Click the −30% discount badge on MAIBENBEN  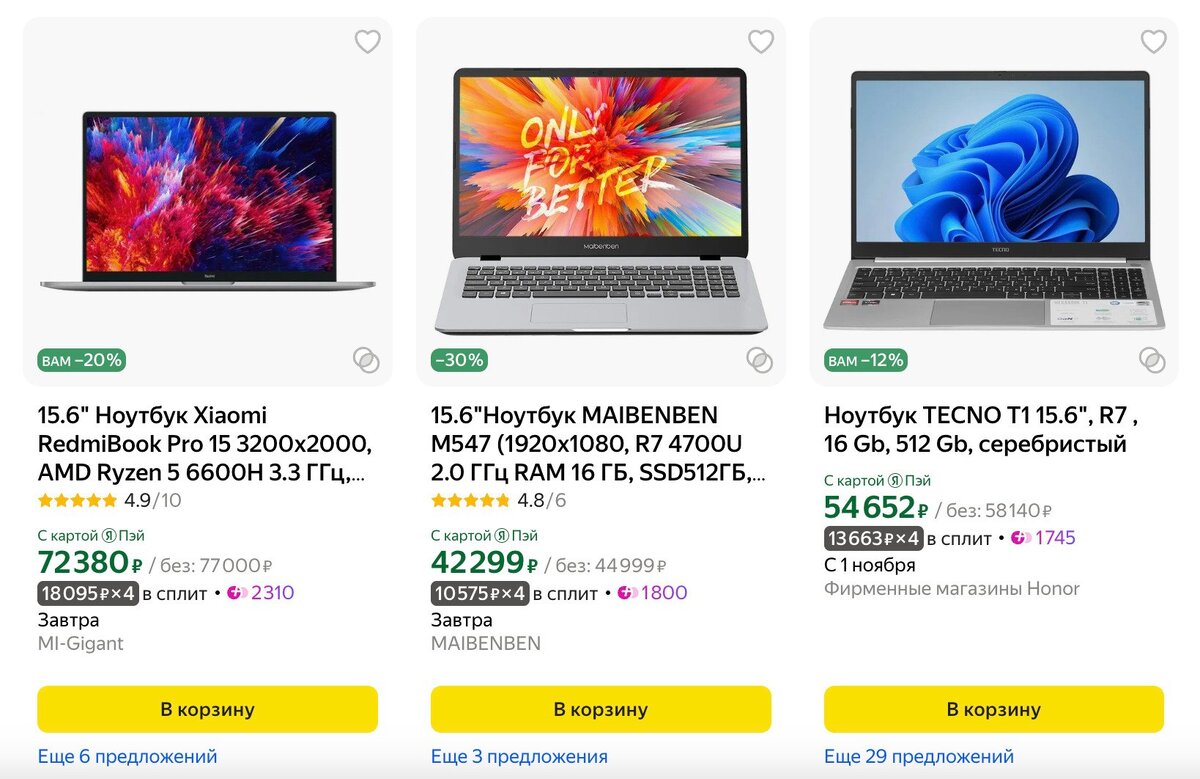coord(458,360)
